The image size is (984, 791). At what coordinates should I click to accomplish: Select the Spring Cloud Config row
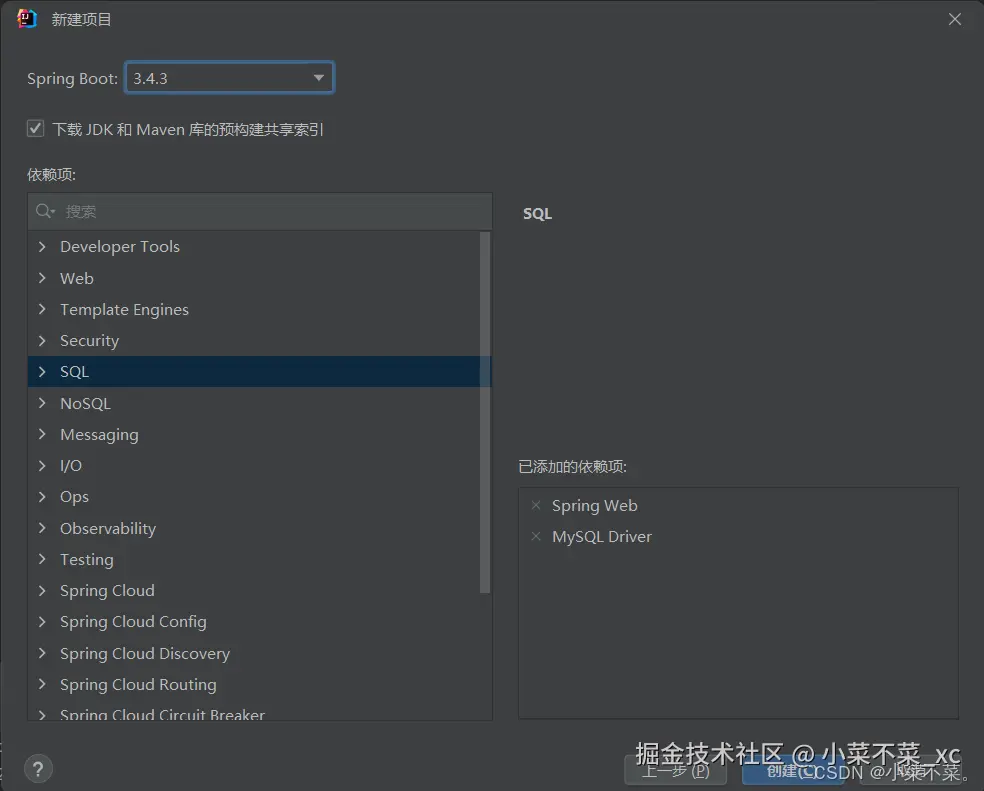(254, 622)
